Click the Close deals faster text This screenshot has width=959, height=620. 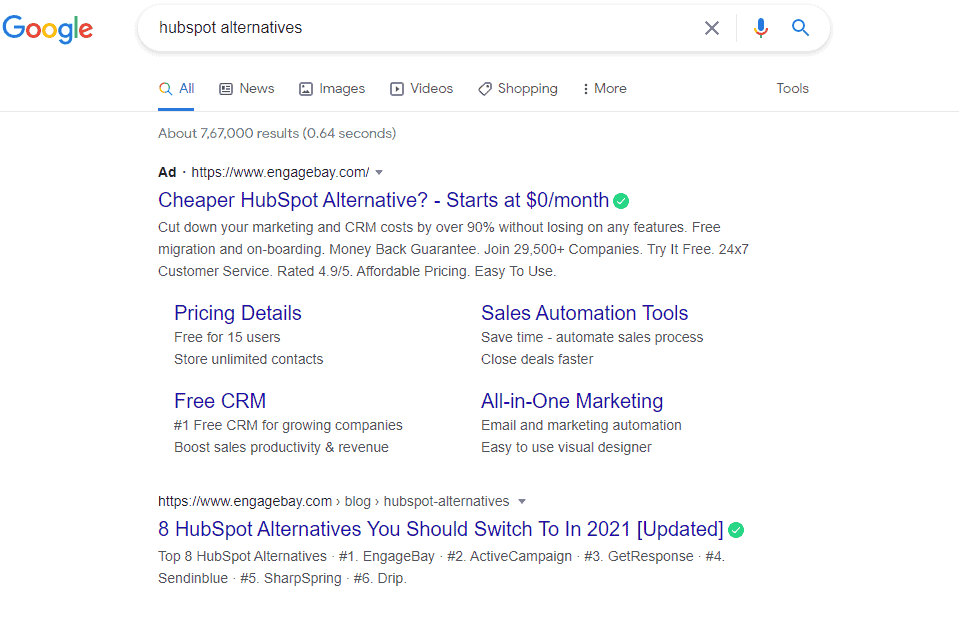(x=537, y=360)
